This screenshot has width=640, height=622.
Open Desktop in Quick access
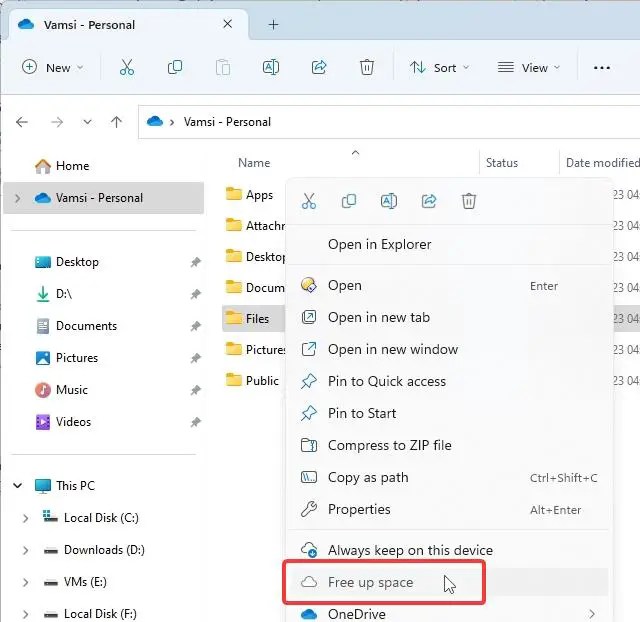click(67, 262)
